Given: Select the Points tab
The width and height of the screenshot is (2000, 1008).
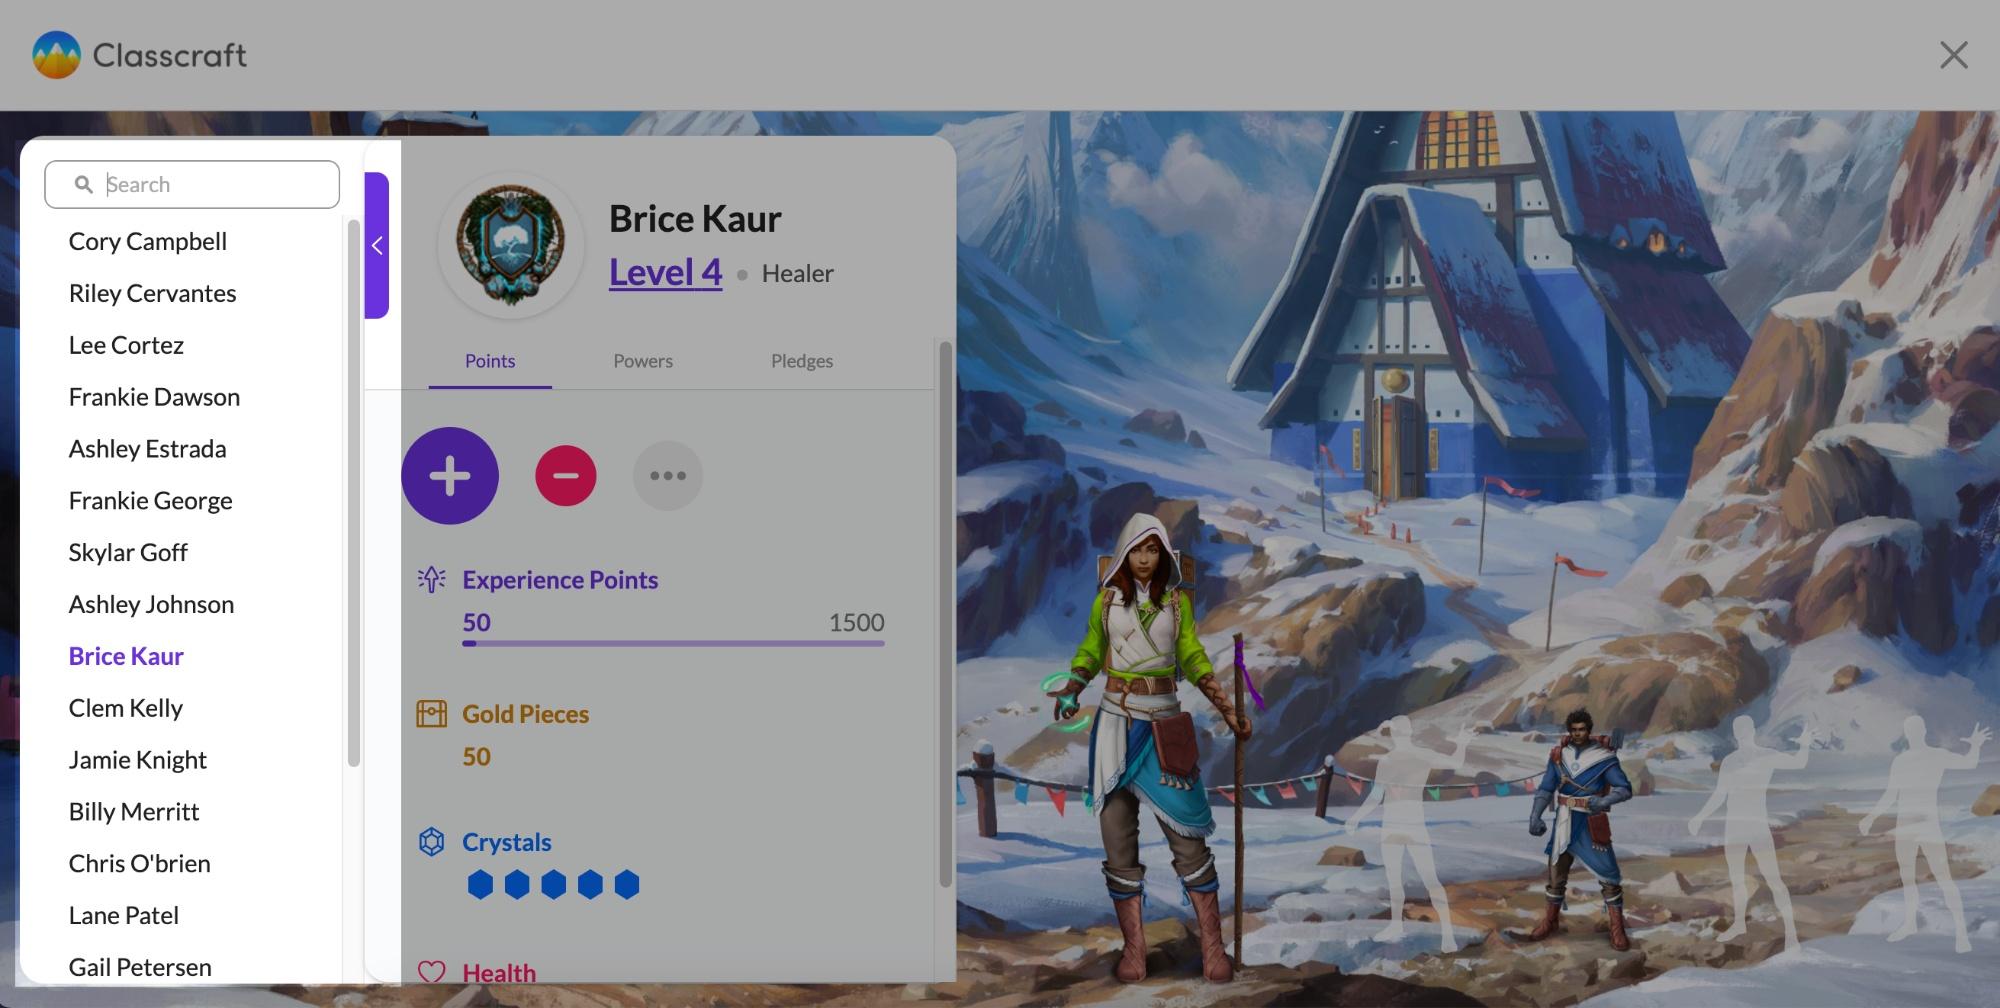Looking at the screenshot, I should pos(490,361).
